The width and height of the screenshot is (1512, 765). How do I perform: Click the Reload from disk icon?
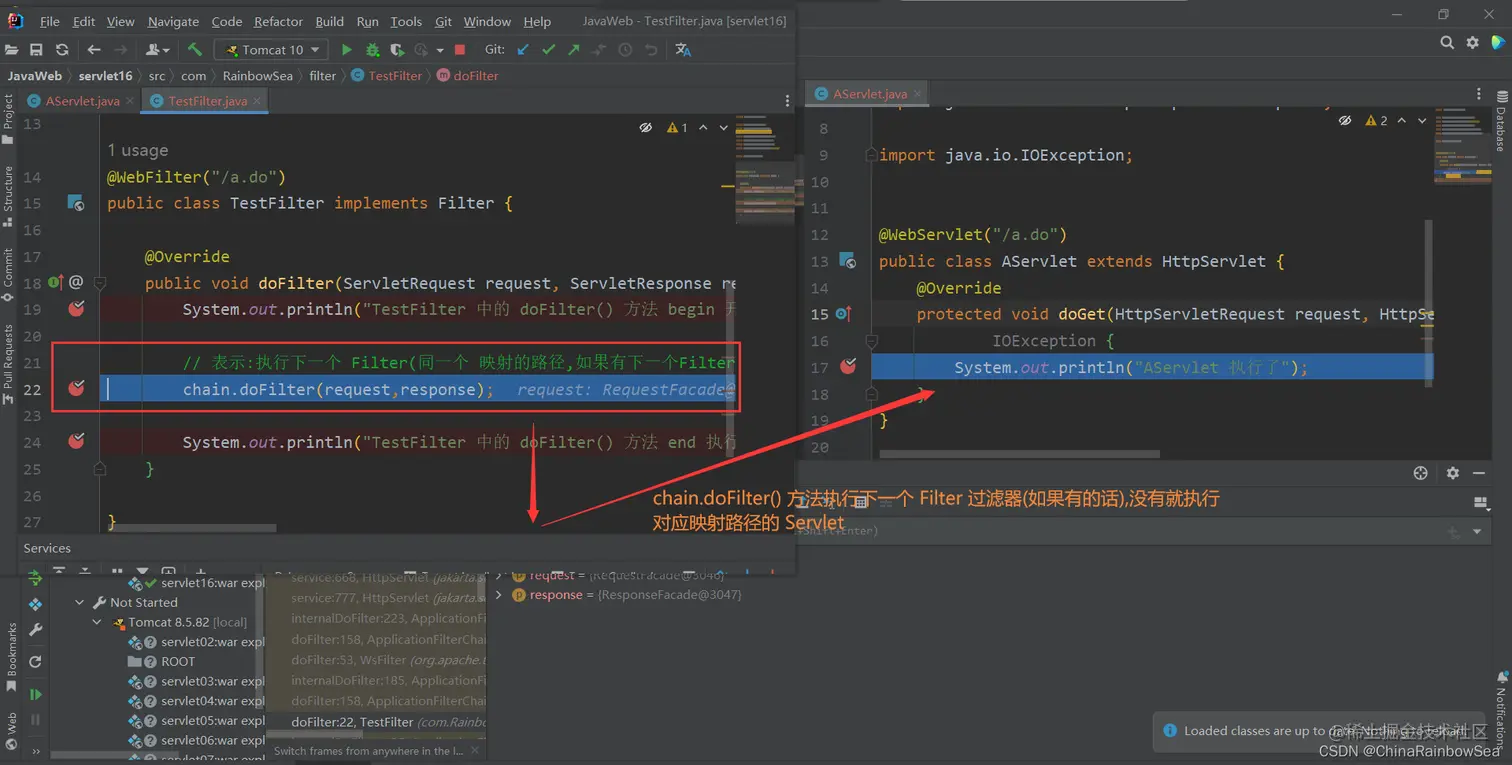click(x=62, y=49)
